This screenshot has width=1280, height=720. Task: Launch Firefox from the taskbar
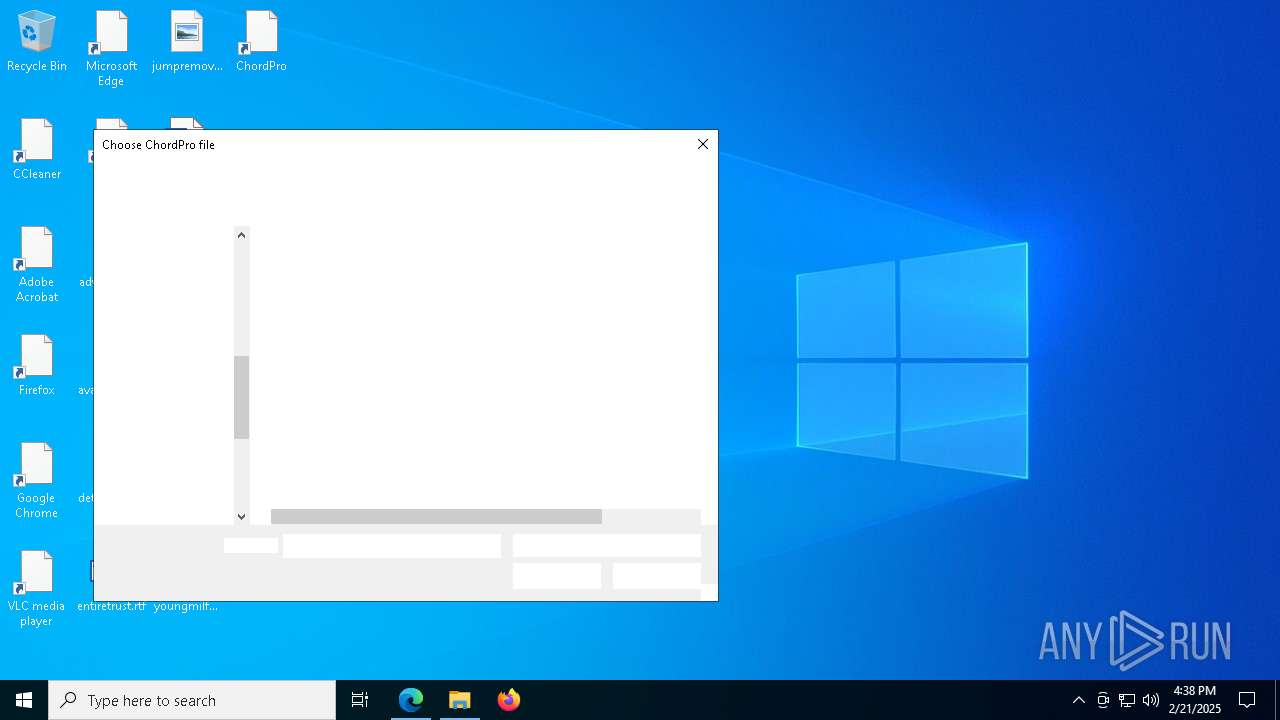point(509,700)
